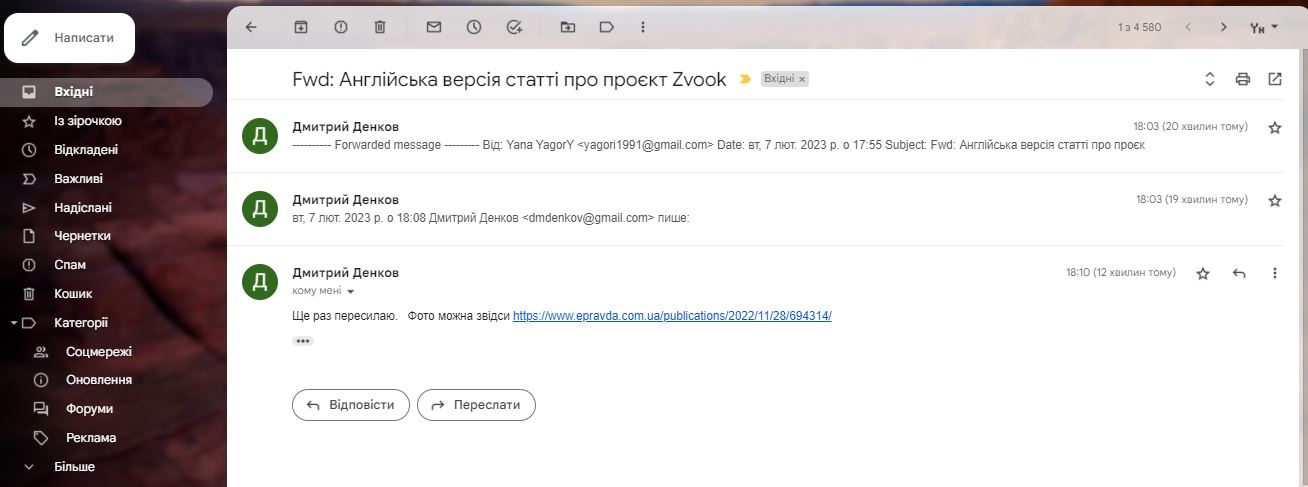Toggle the importance marker beside subject
The width and height of the screenshot is (1308, 487).
click(x=745, y=79)
